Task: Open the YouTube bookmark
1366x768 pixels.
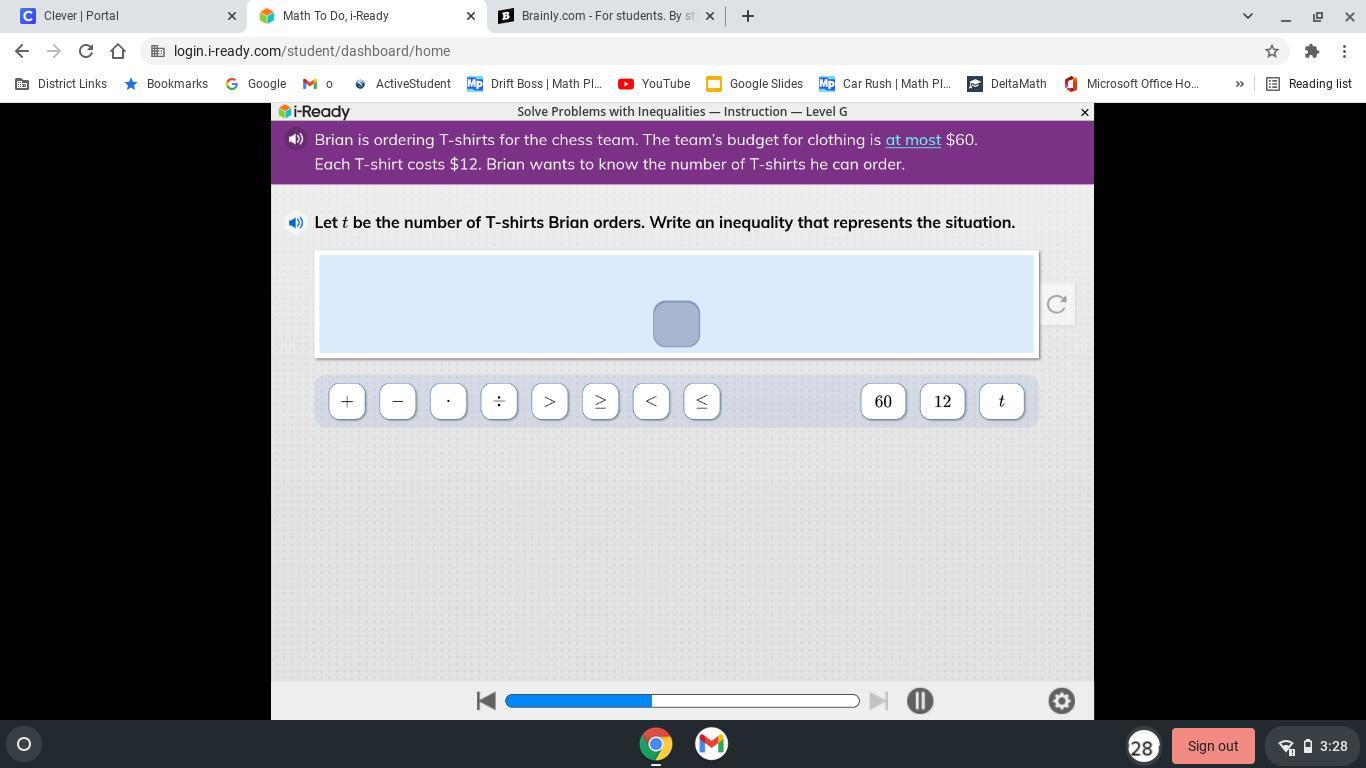Action: 654,84
